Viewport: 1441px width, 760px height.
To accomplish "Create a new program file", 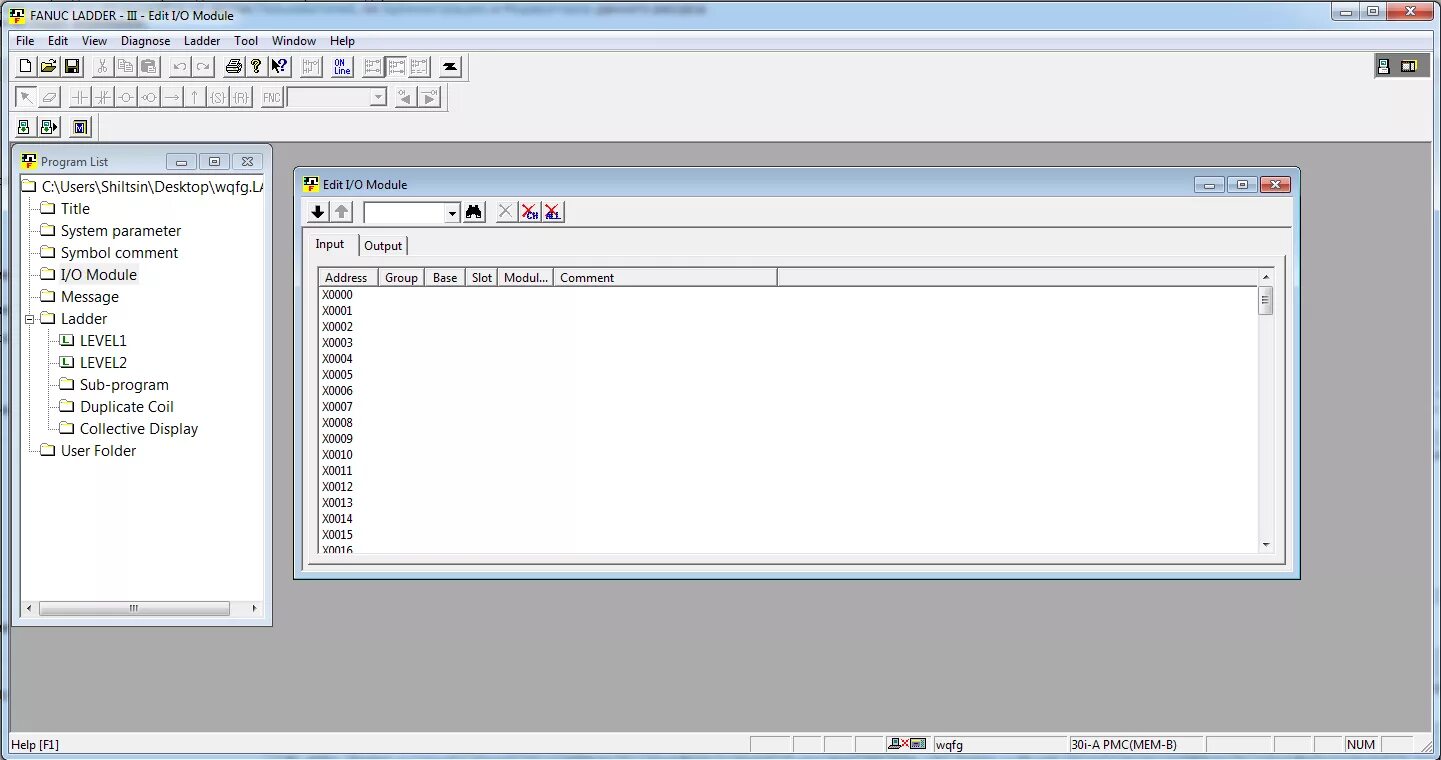I will tap(26, 67).
